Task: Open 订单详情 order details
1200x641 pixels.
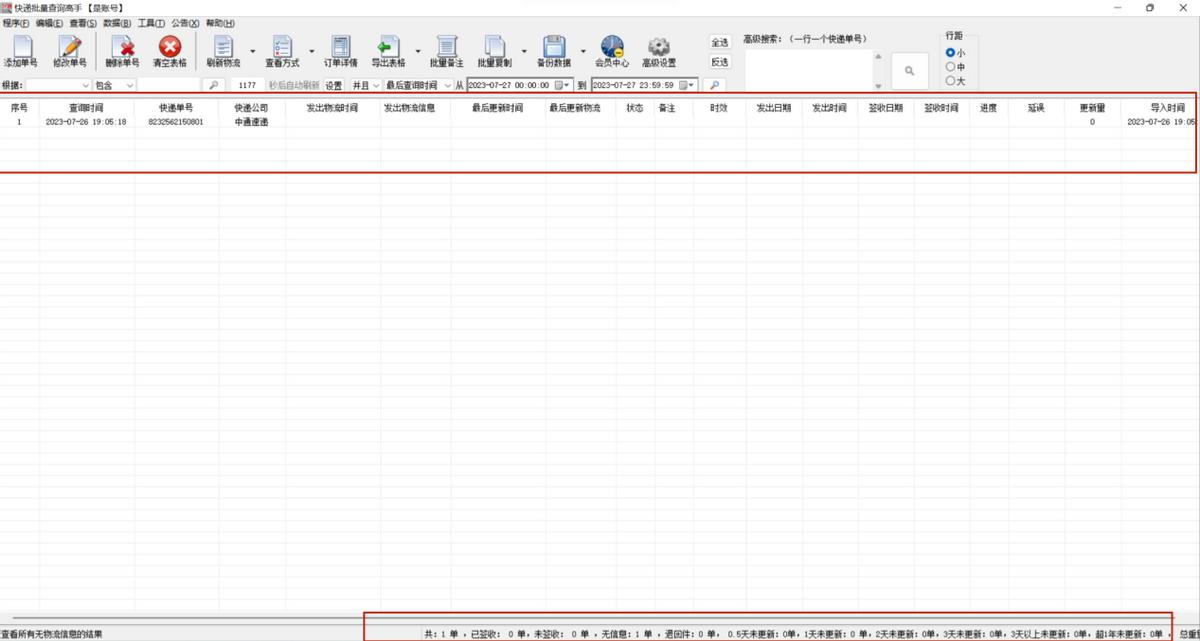Action: click(x=340, y=49)
